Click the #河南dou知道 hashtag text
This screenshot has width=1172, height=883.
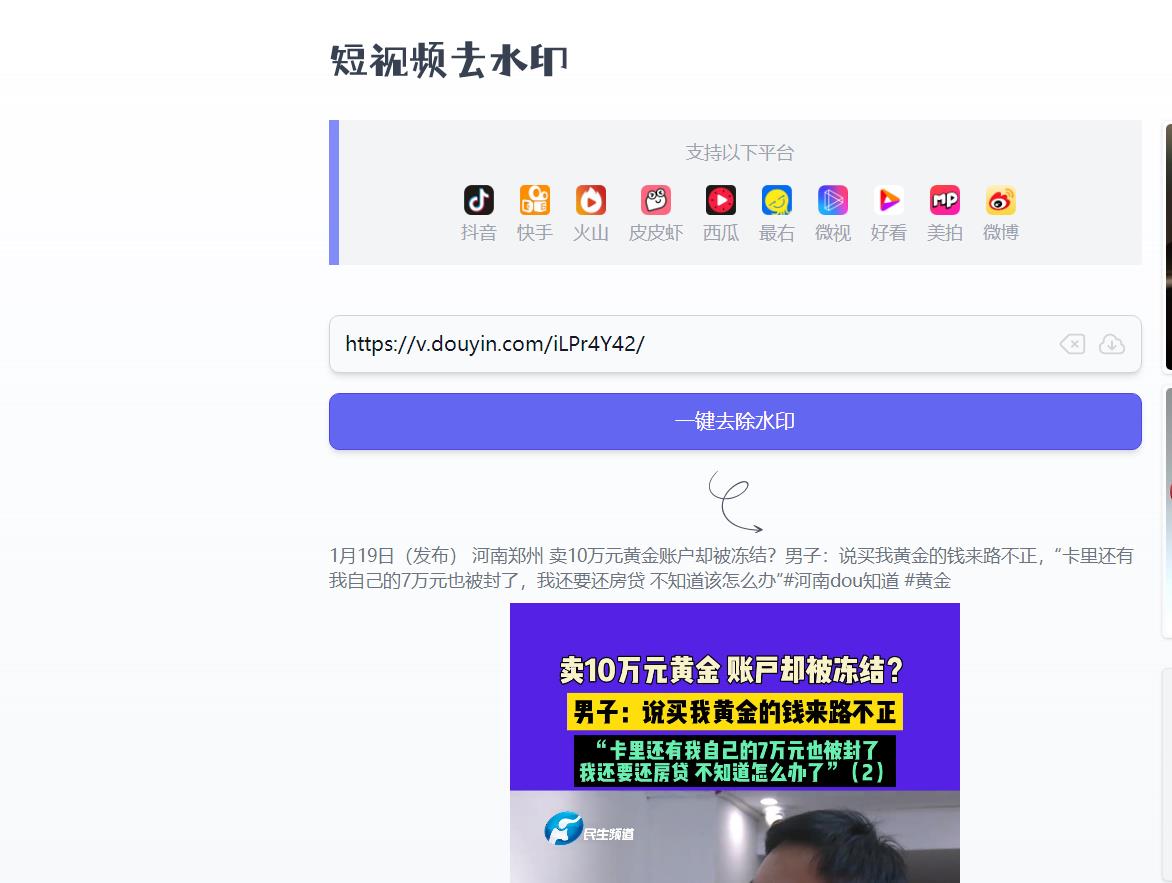click(839, 580)
